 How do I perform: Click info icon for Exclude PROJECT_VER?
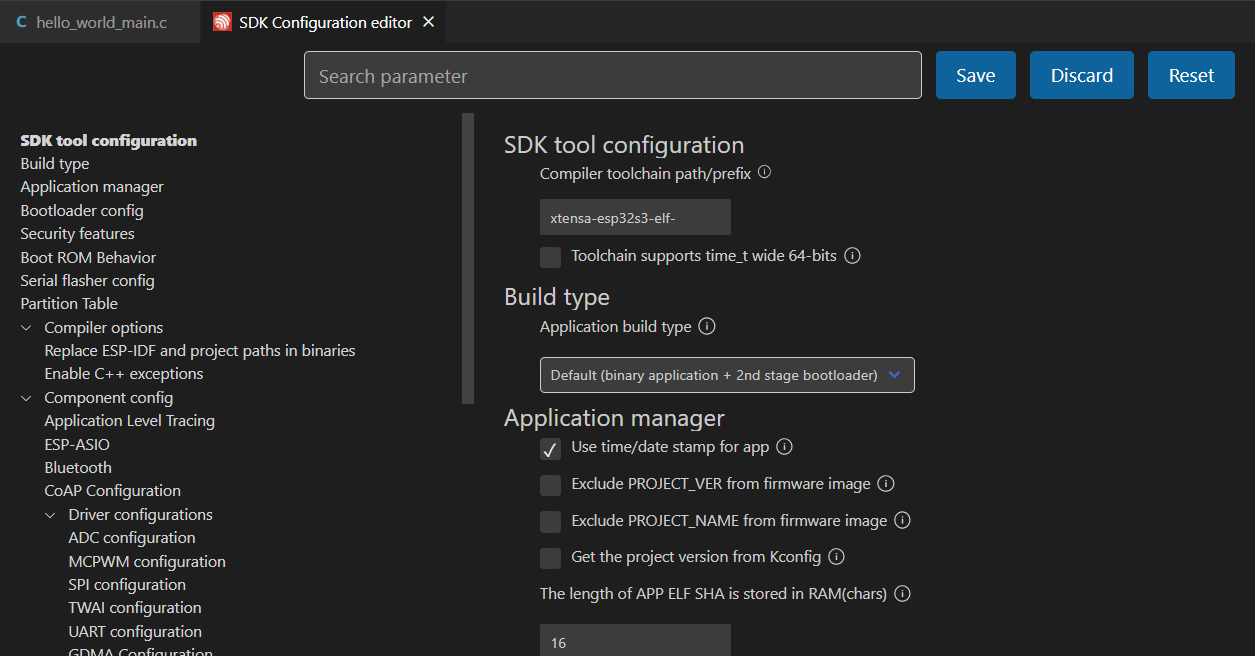point(885,484)
